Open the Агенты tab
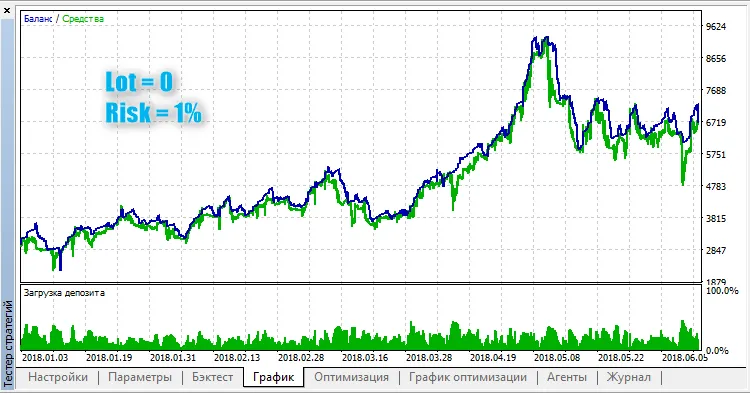The height and width of the screenshot is (394, 750). 567,377
